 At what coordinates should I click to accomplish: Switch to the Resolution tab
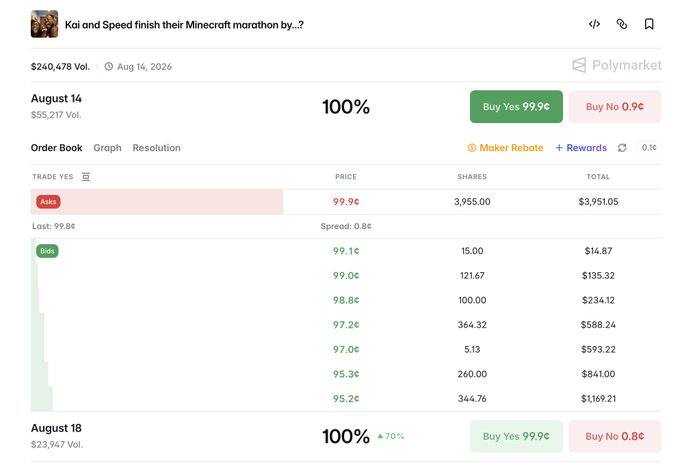157,148
